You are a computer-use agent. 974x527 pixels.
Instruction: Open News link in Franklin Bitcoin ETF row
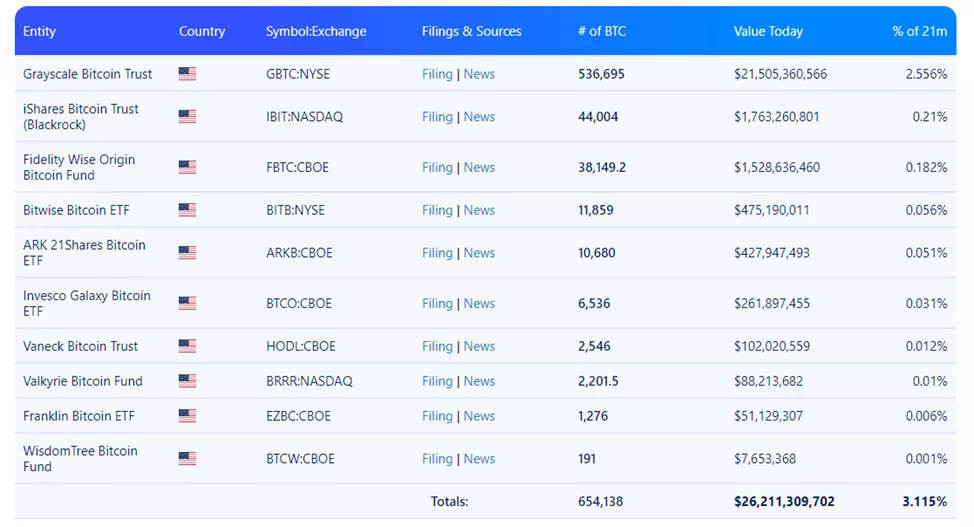click(479, 416)
